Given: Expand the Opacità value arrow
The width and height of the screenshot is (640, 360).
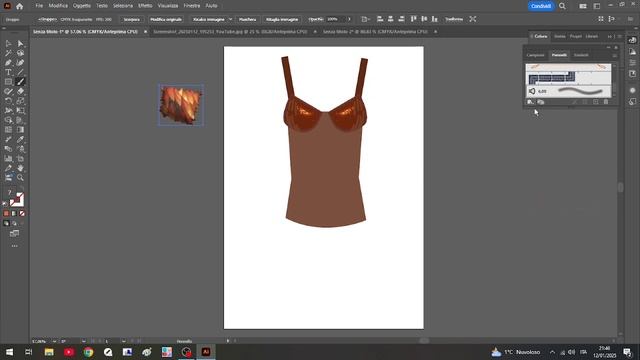Looking at the screenshot, I should click(x=349, y=19).
